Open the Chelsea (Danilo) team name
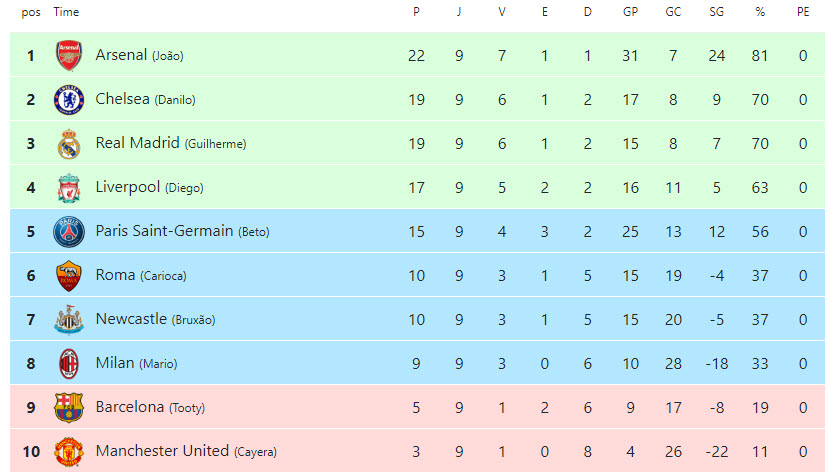827x475 pixels. pyautogui.click(x=145, y=99)
